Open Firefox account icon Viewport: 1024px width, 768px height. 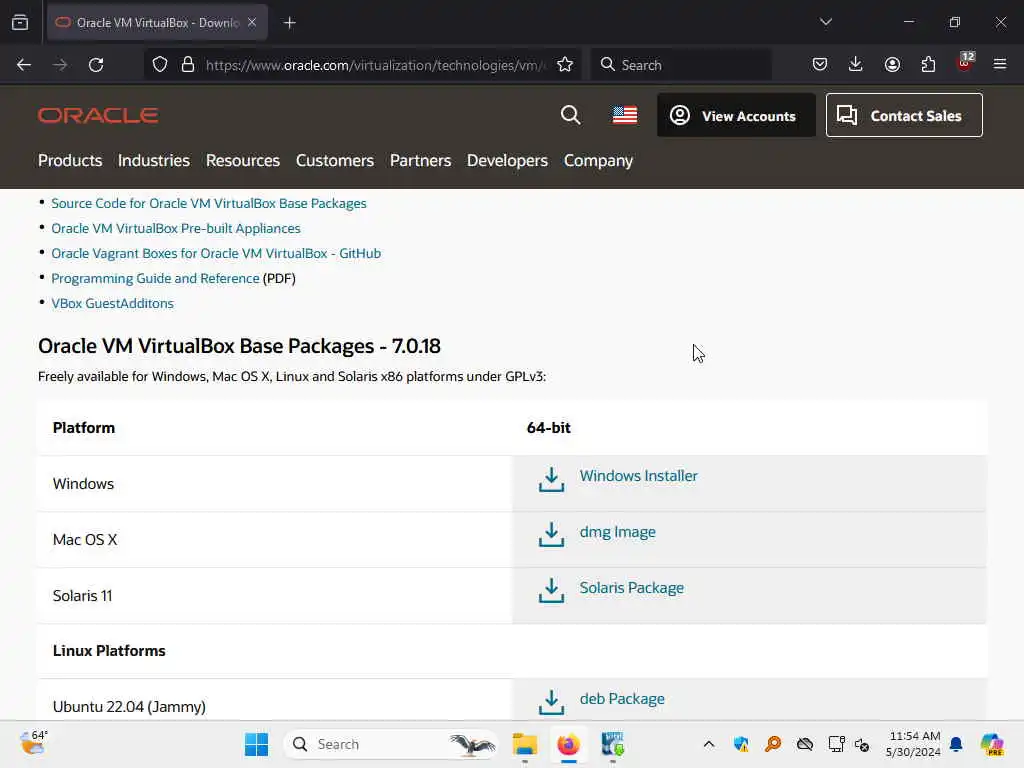coord(892,65)
